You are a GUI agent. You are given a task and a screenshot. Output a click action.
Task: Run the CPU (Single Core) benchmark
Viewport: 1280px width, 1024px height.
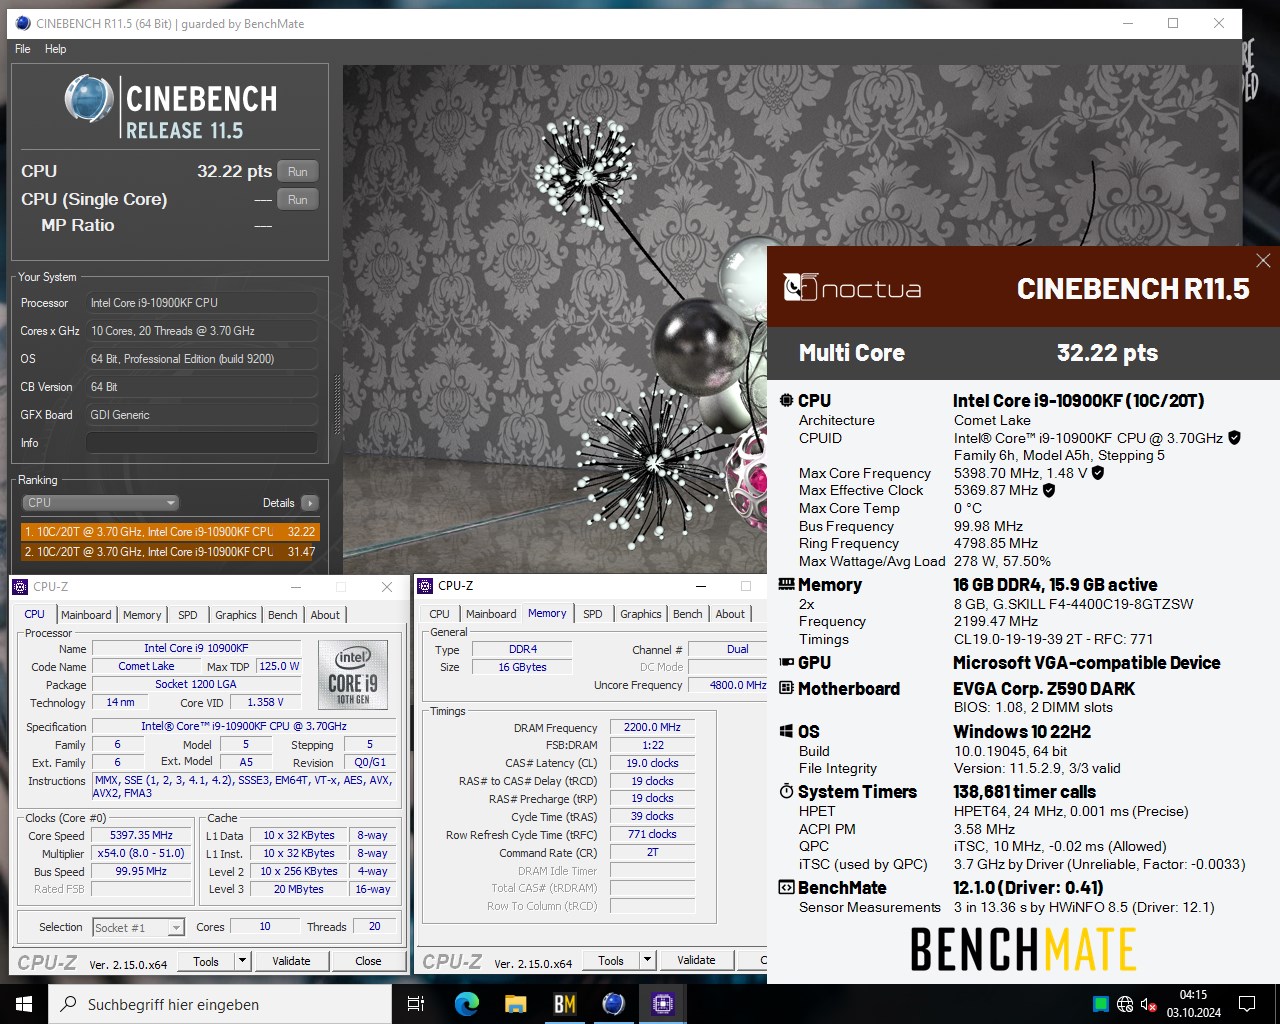(298, 200)
